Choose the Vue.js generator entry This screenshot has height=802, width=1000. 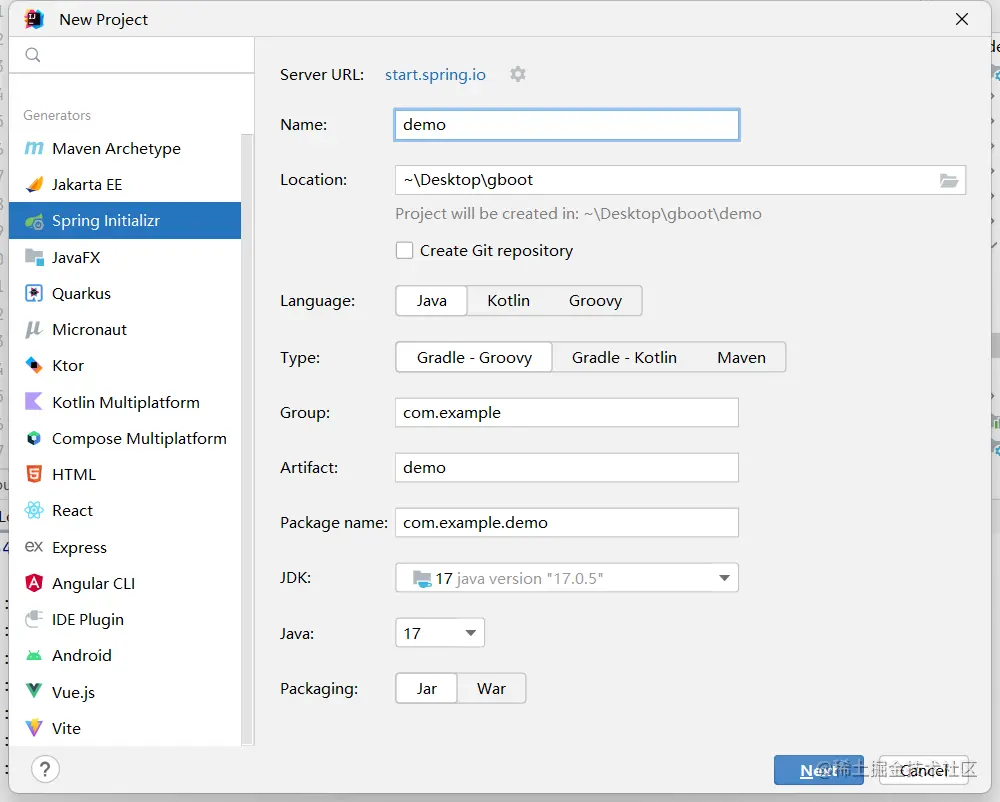tap(73, 692)
